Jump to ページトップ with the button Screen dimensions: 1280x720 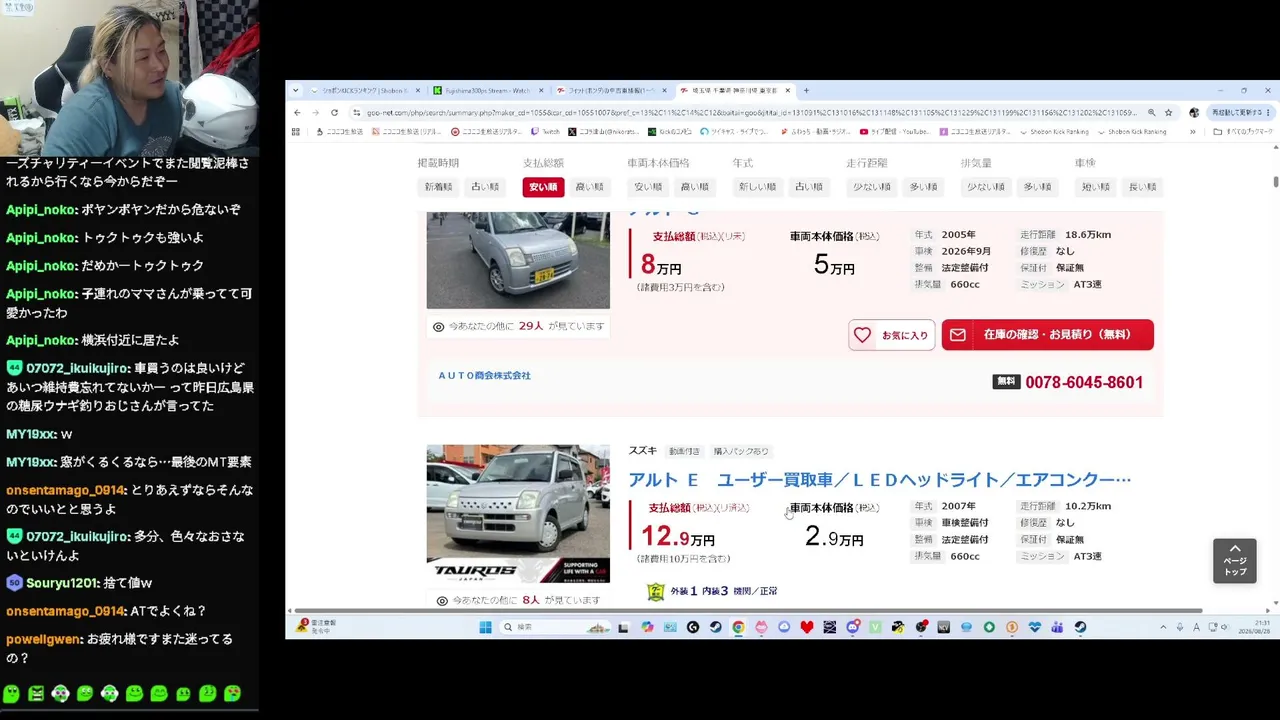click(x=1235, y=561)
